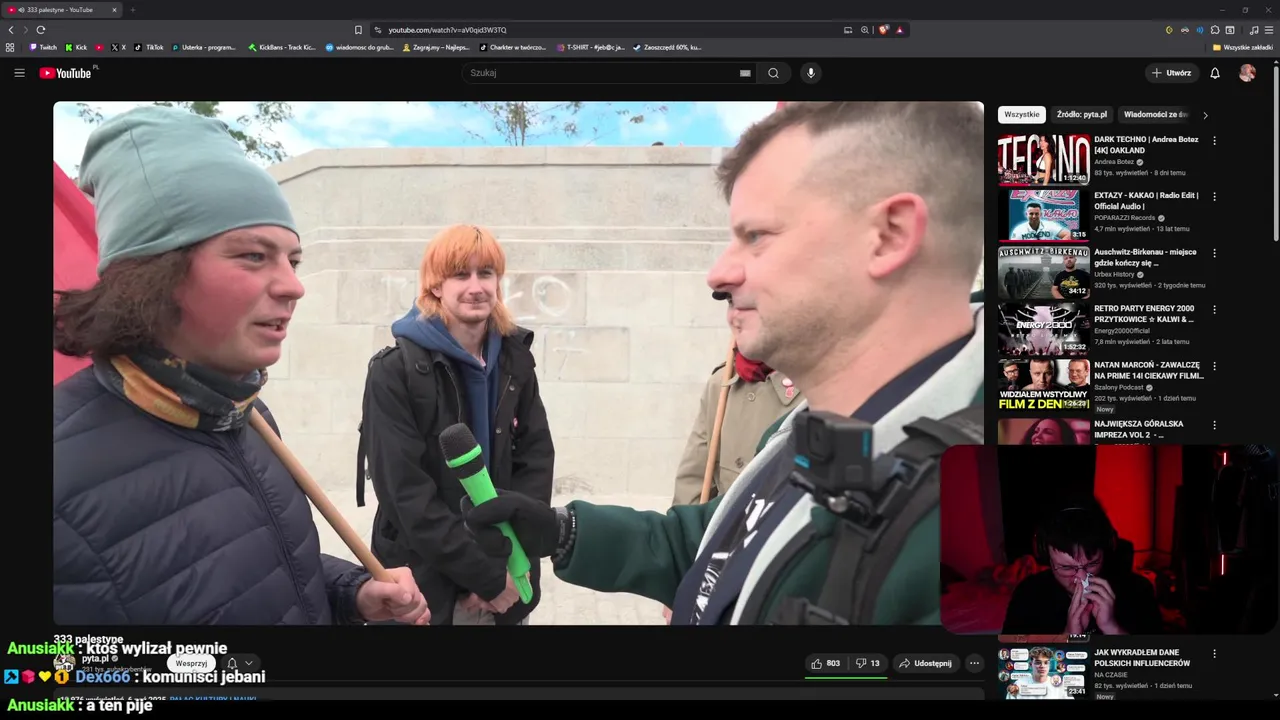Open NATAN MARCOŃ video thumbnail
This screenshot has height=720, width=1280.
tap(1043, 385)
